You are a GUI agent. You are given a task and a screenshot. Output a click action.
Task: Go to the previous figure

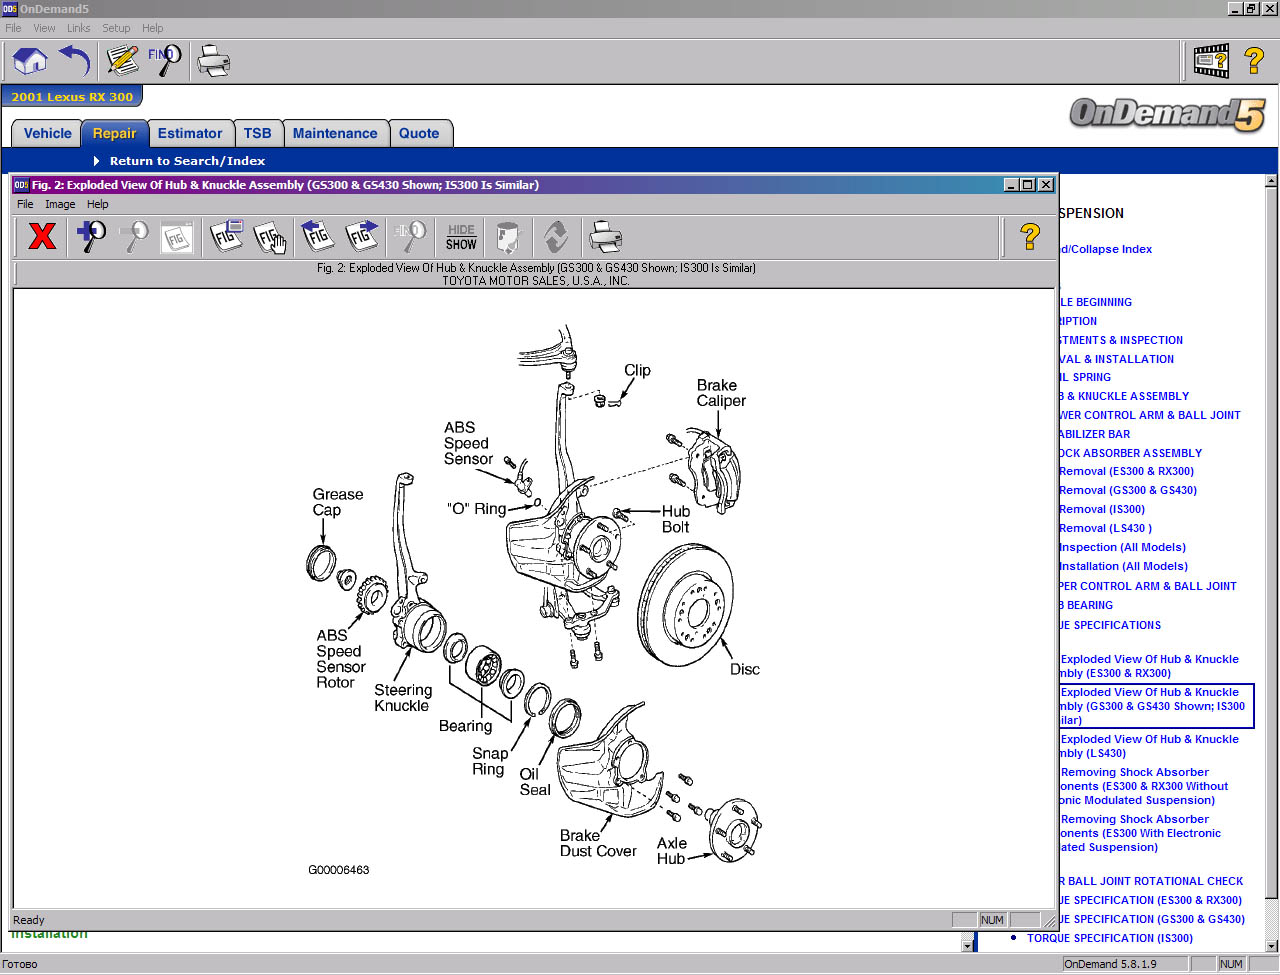click(317, 237)
